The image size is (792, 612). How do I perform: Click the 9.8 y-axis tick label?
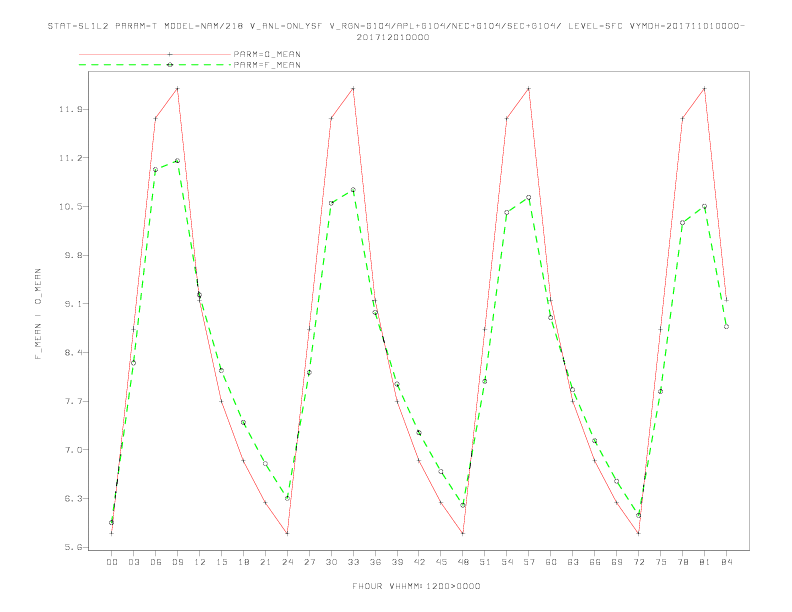pos(73,255)
